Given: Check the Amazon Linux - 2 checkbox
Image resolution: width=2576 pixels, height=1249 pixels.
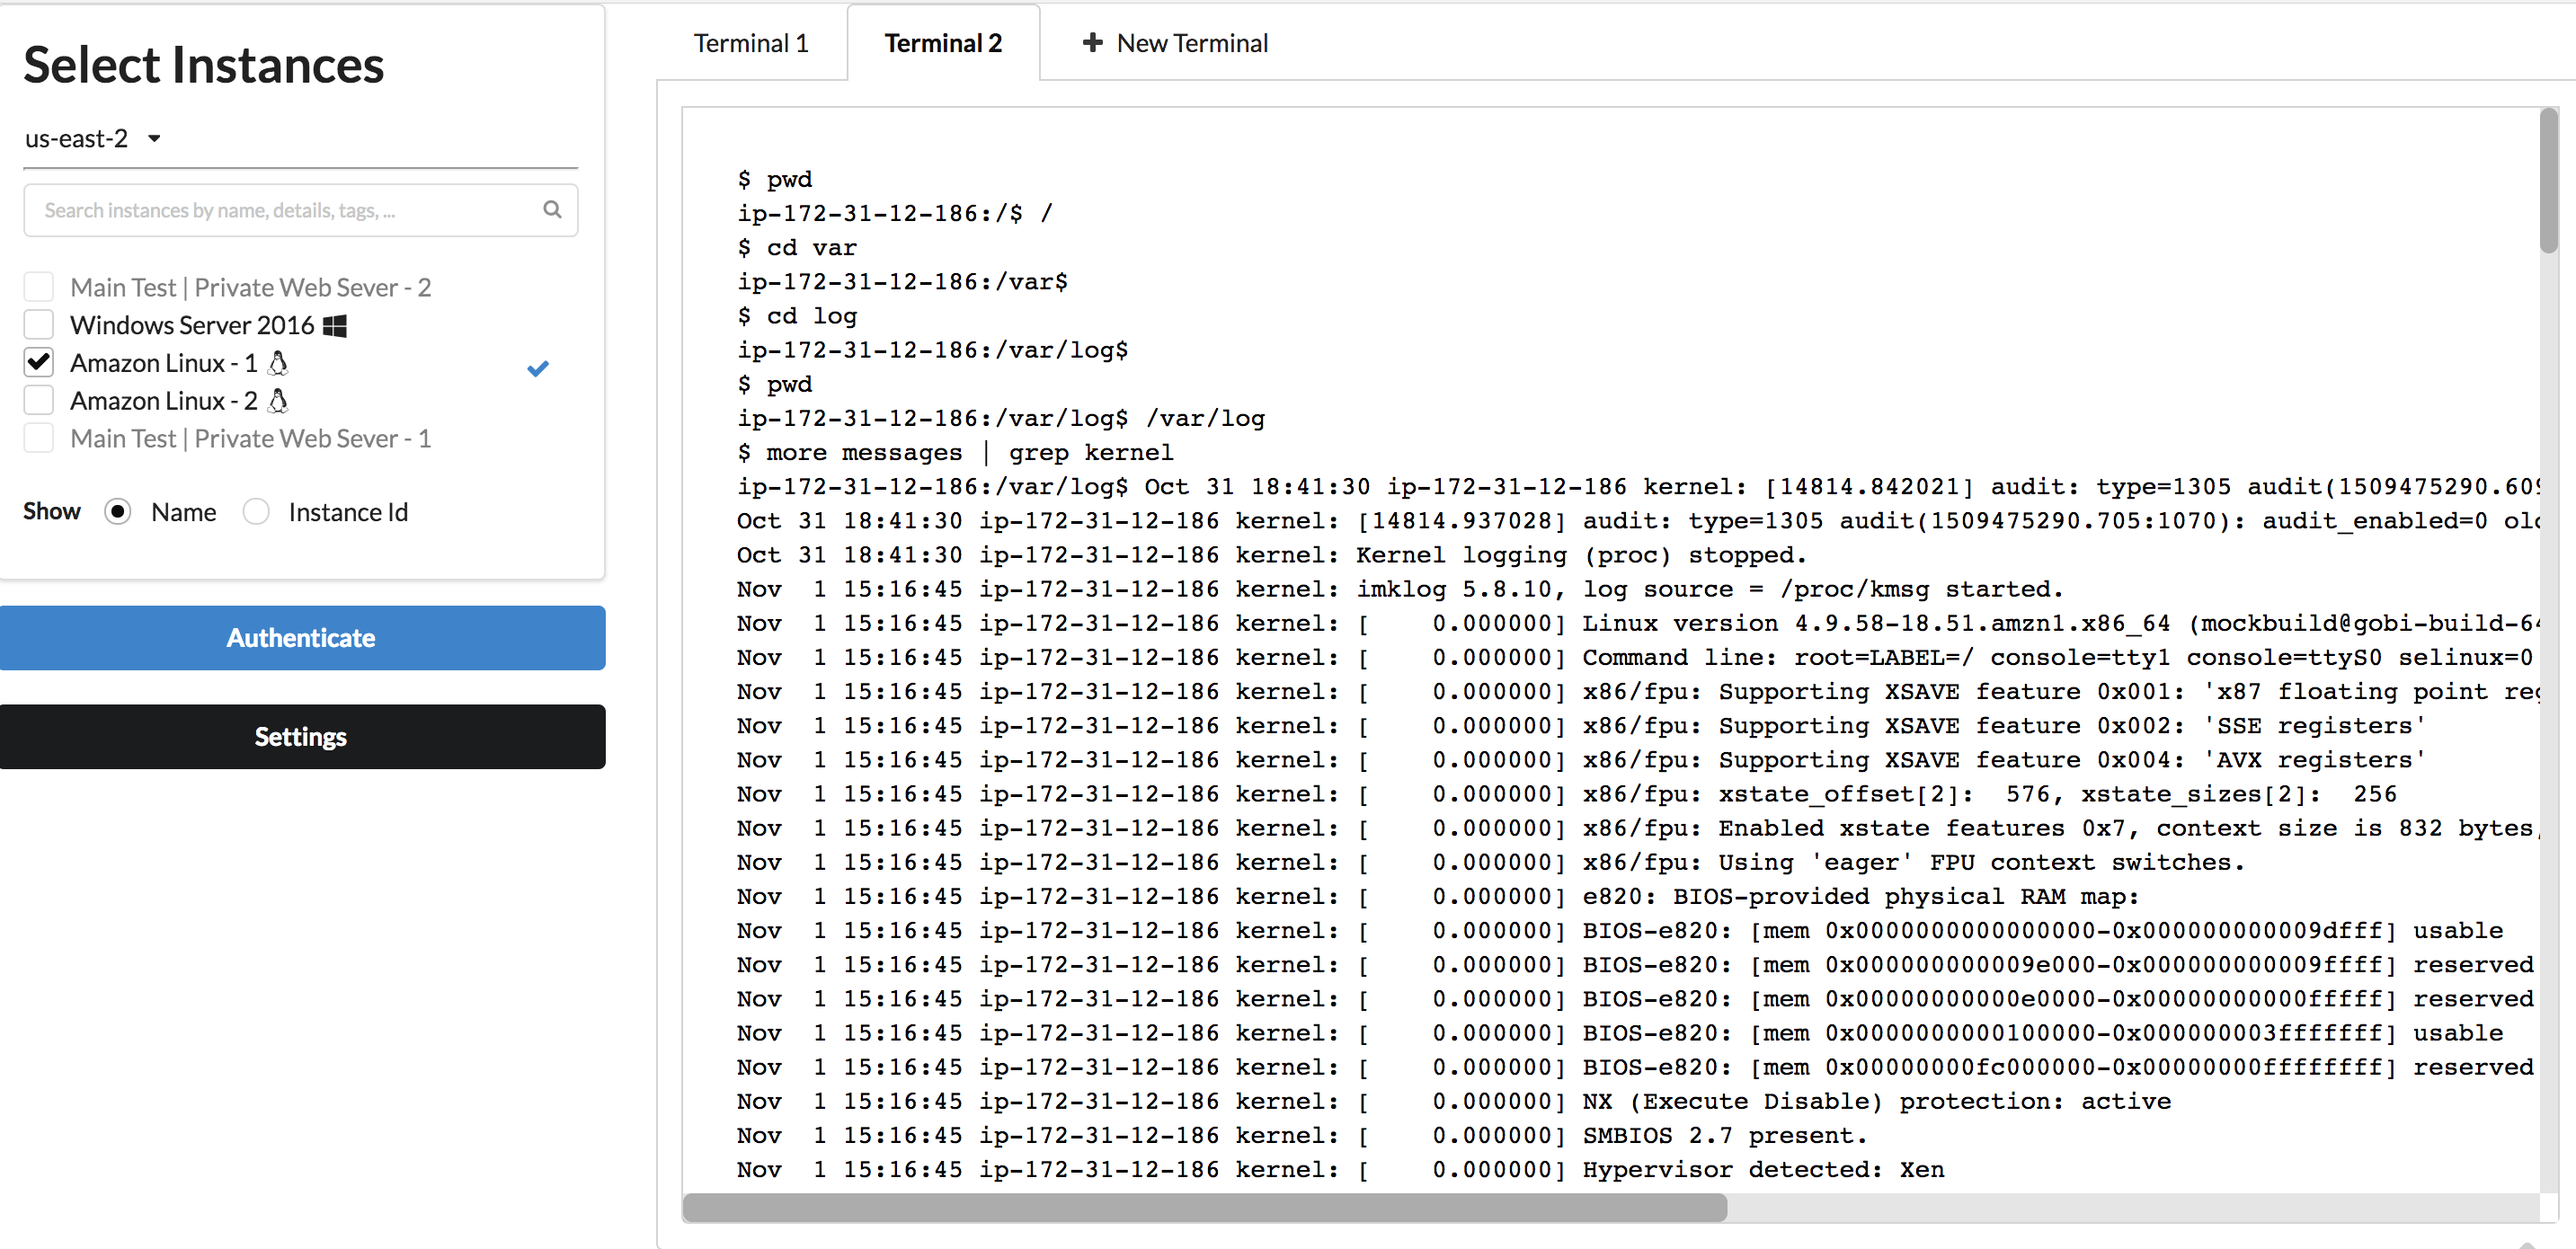Looking at the screenshot, I should pyautogui.click(x=39, y=400).
